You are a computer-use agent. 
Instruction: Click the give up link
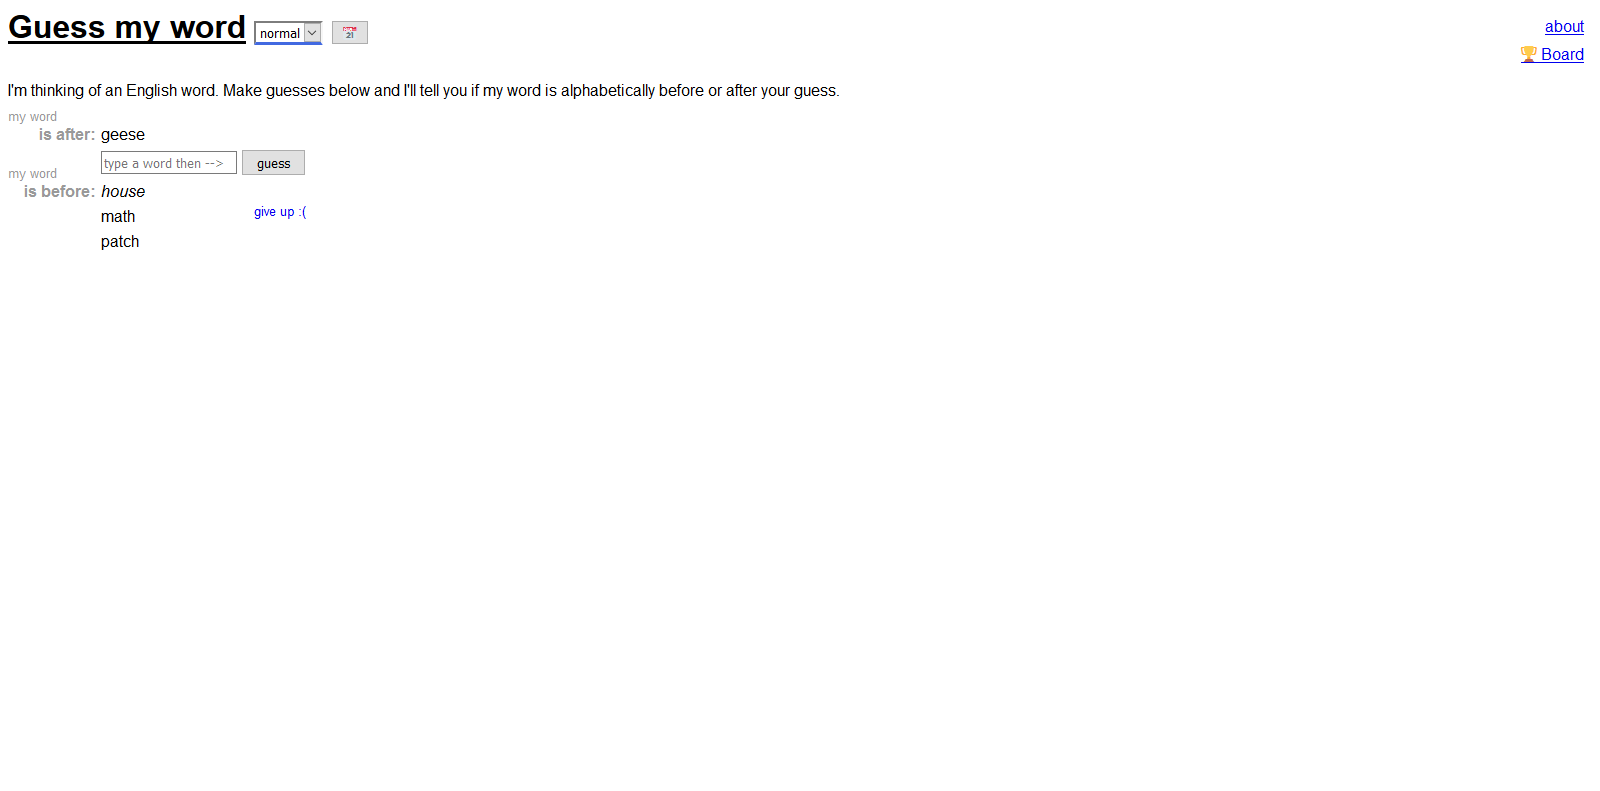click(x=280, y=212)
